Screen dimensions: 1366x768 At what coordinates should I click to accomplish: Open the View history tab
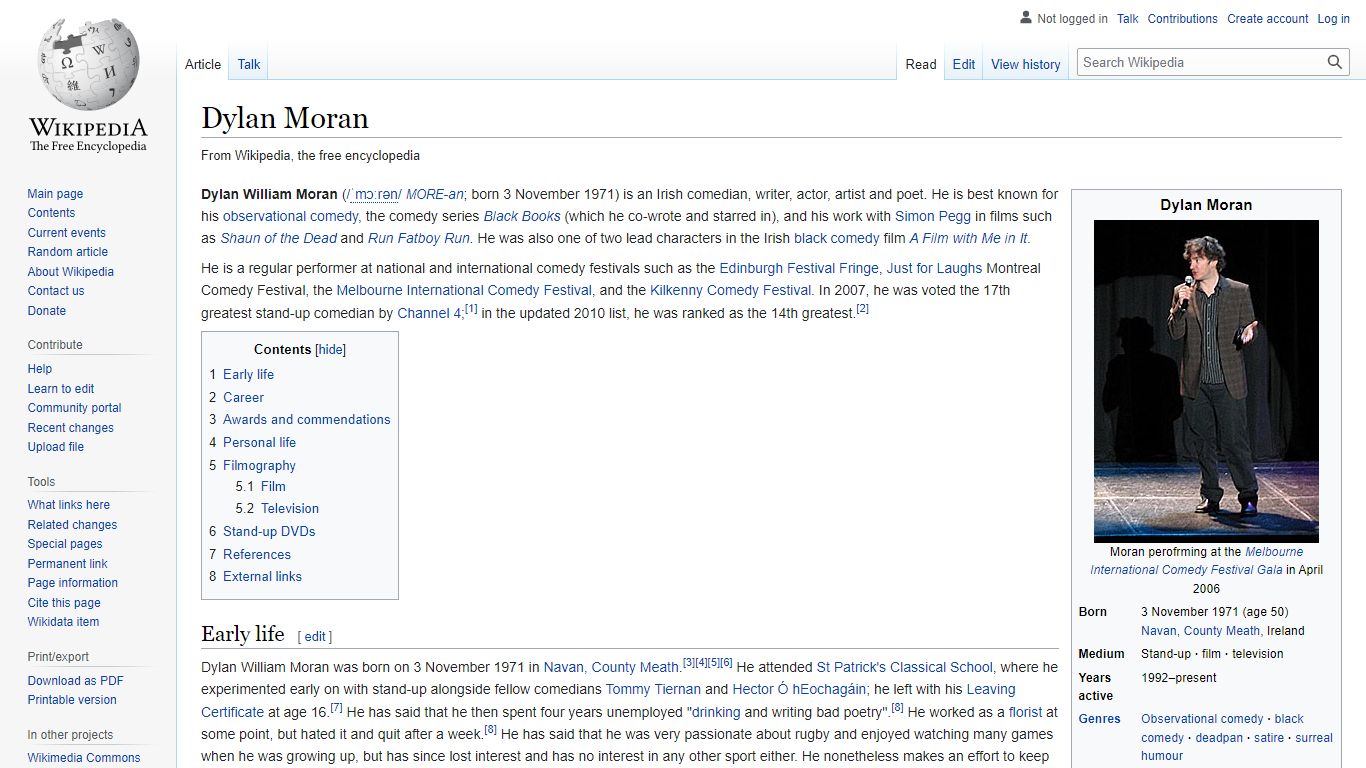click(1026, 64)
